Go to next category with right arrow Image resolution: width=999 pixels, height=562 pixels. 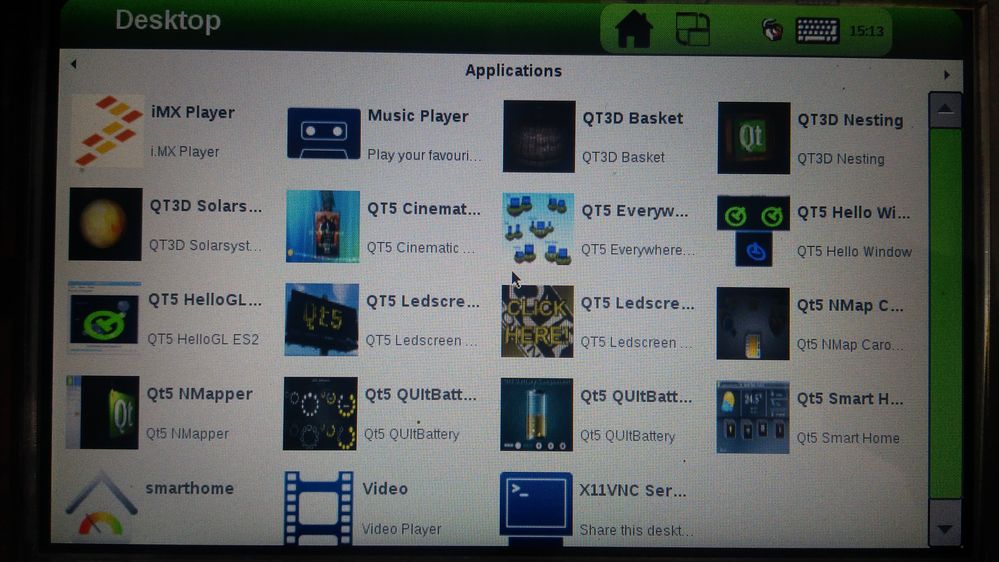point(947,75)
